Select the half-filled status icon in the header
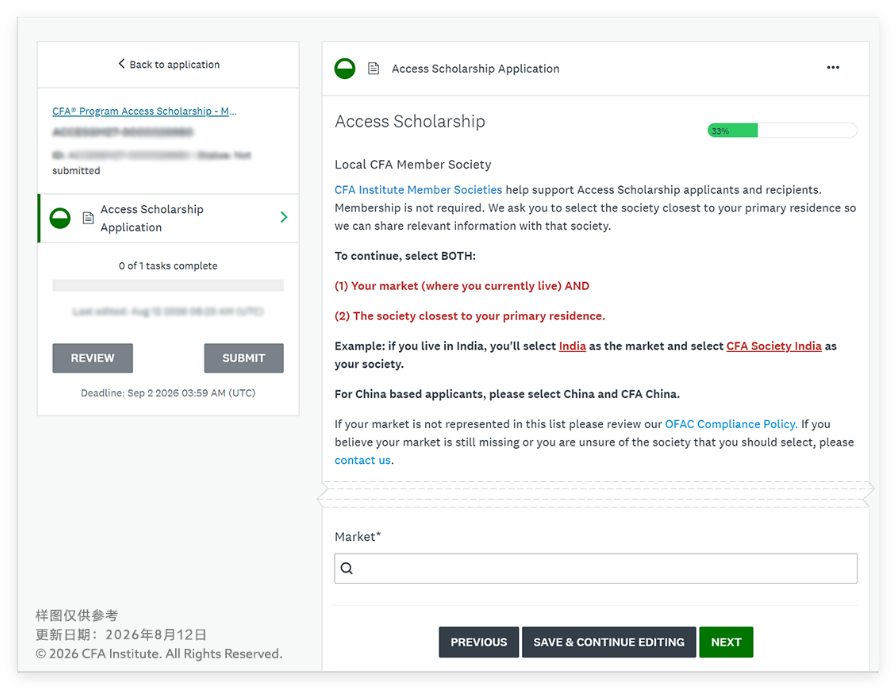Viewport: 896px width, 690px height. point(345,69)
